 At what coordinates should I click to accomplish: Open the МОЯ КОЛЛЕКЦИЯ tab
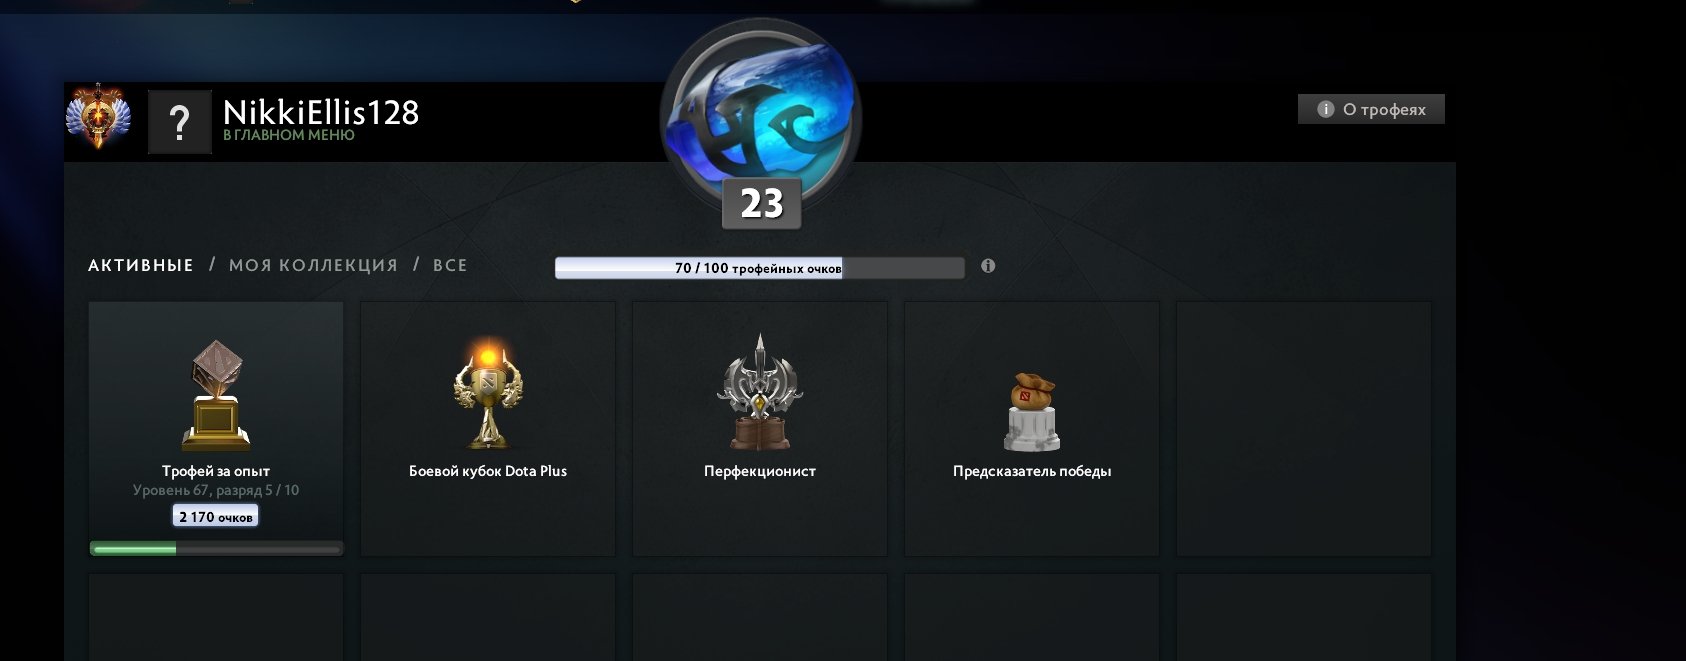click(313, 266)
